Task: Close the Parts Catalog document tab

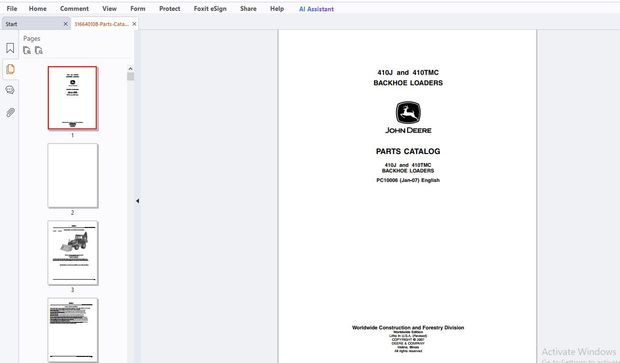Action: click(x=134, y=24)
